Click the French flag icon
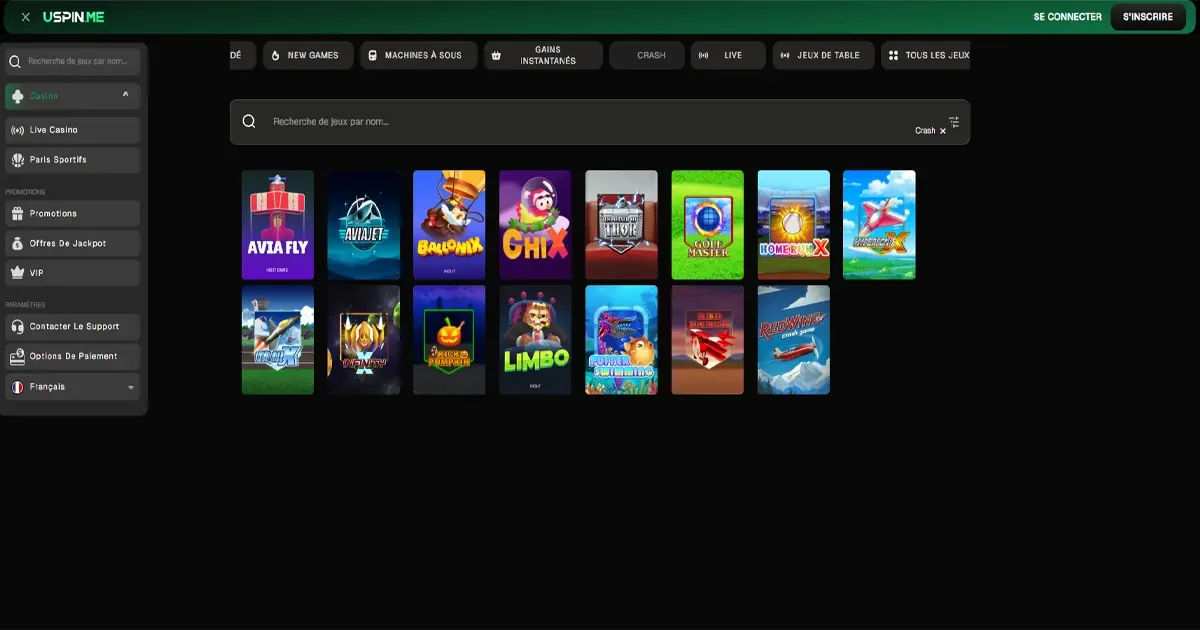Image resolution: width=1200 pixels, height=630 pixels. point(17,387)
